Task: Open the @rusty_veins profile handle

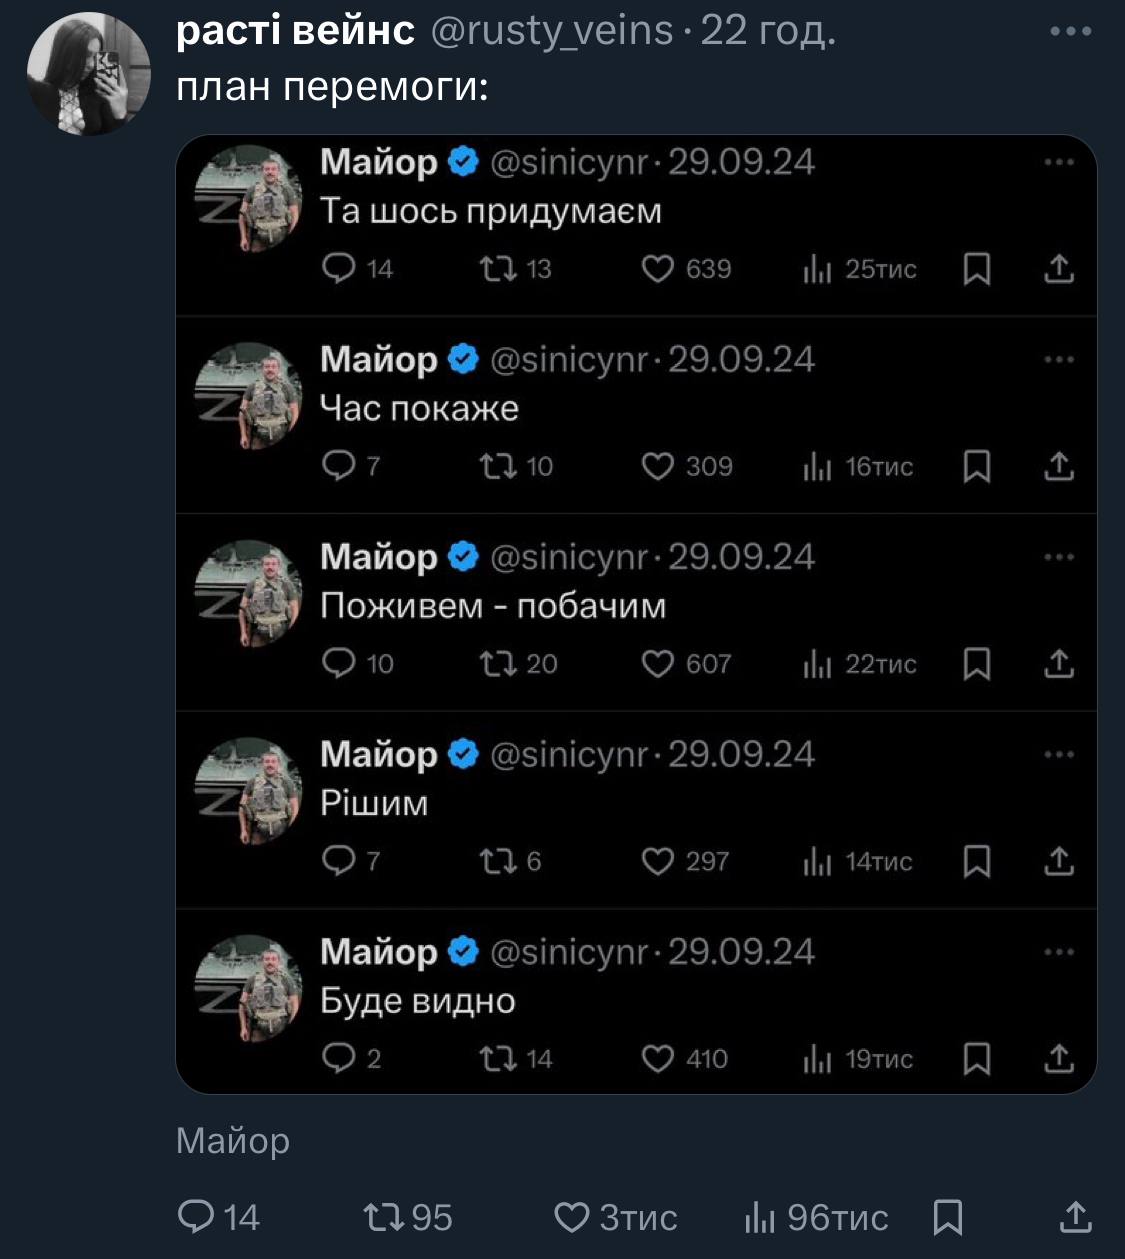Action: tap(552, 32)
